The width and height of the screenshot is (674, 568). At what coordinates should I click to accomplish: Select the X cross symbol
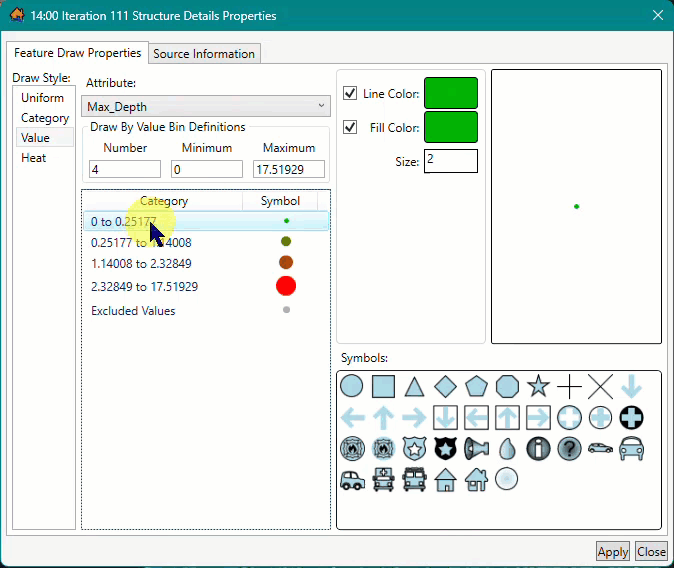pos(600,387)
